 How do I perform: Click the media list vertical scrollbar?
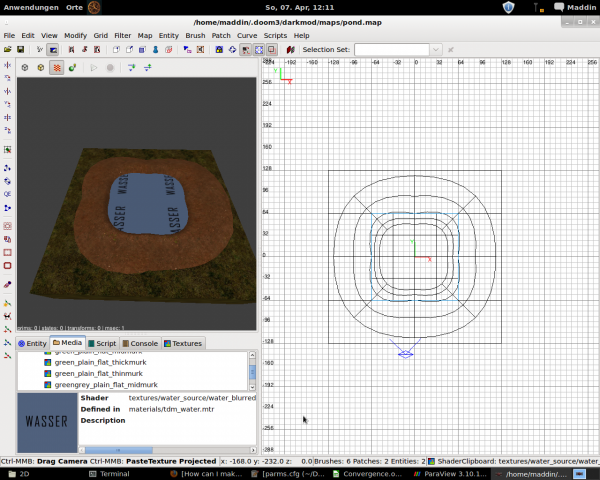tap(252, 371)
